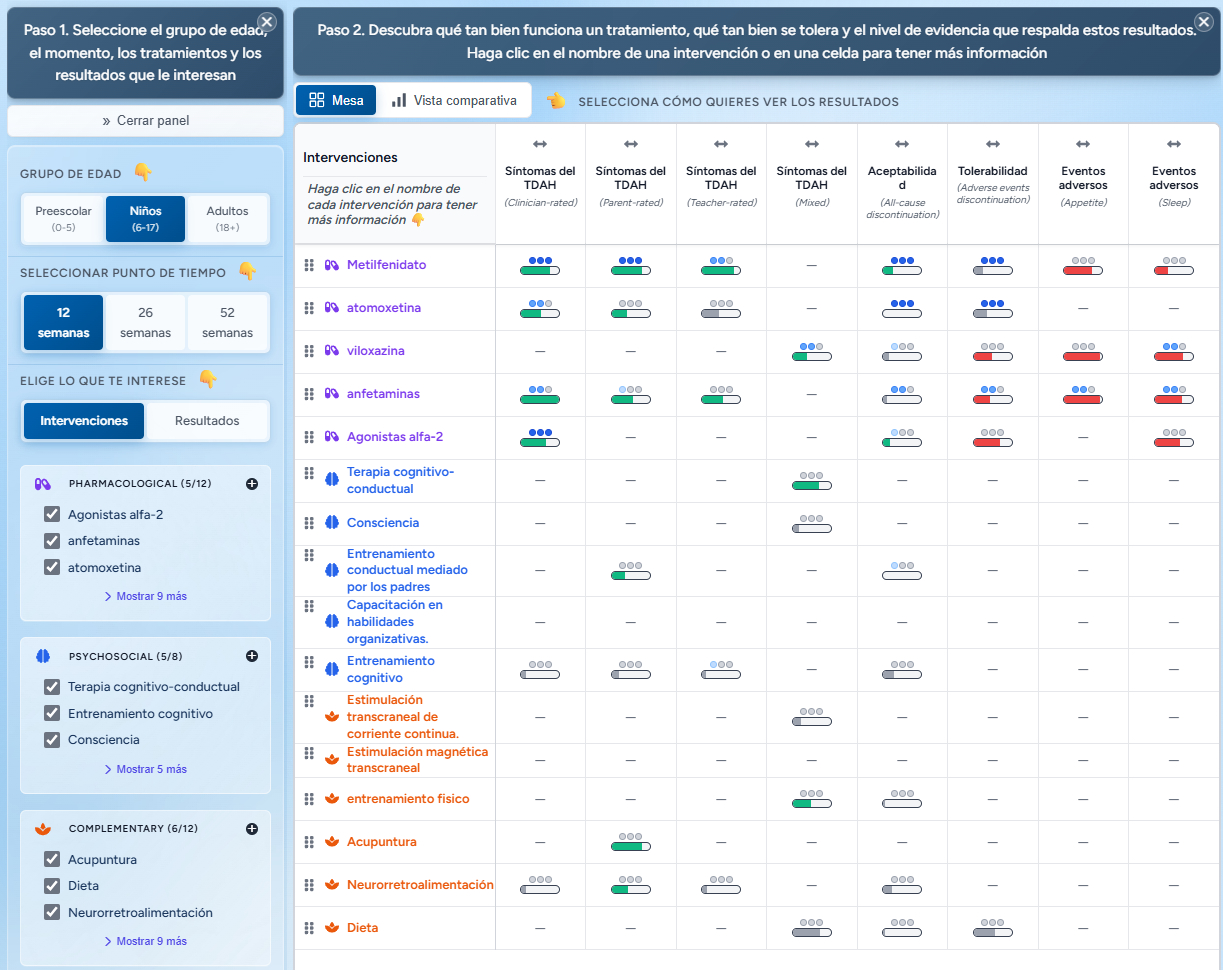This screenshot has height=970, width=1223.
Task: Uncheck the Agonistas alfa-2 checkbox
Action: (x=52, y=514)
